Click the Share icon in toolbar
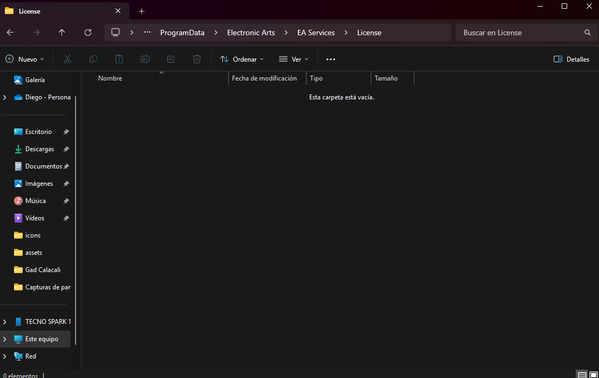This screenshot has height=378, width=599. [x=171, y=59]
